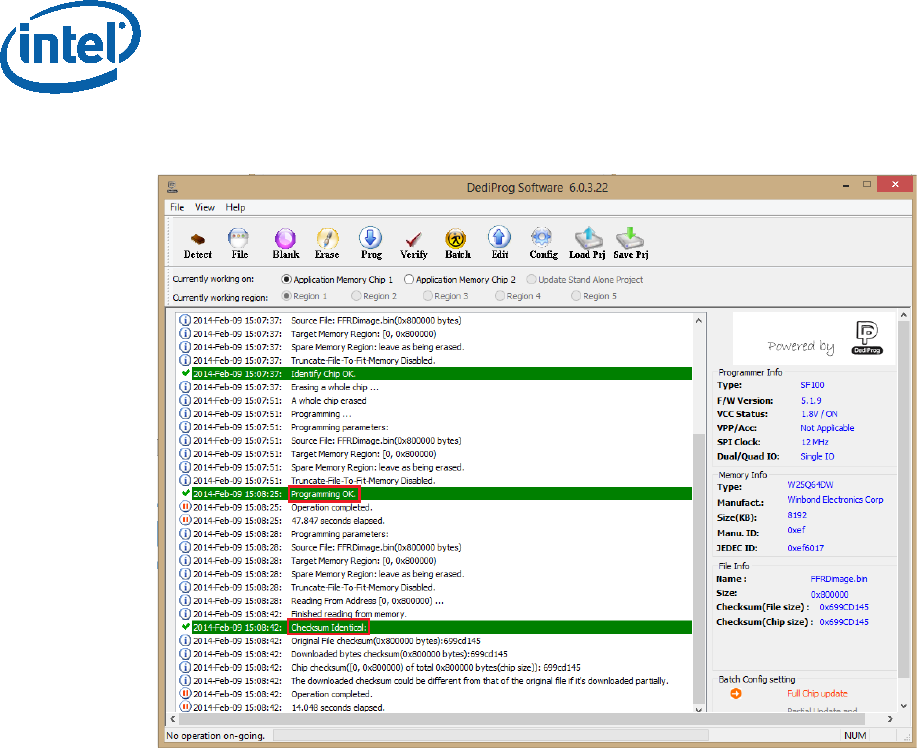Choose Region 3 radio button
The height and width of the screenshot is (748, 917).
pos(446,296)
